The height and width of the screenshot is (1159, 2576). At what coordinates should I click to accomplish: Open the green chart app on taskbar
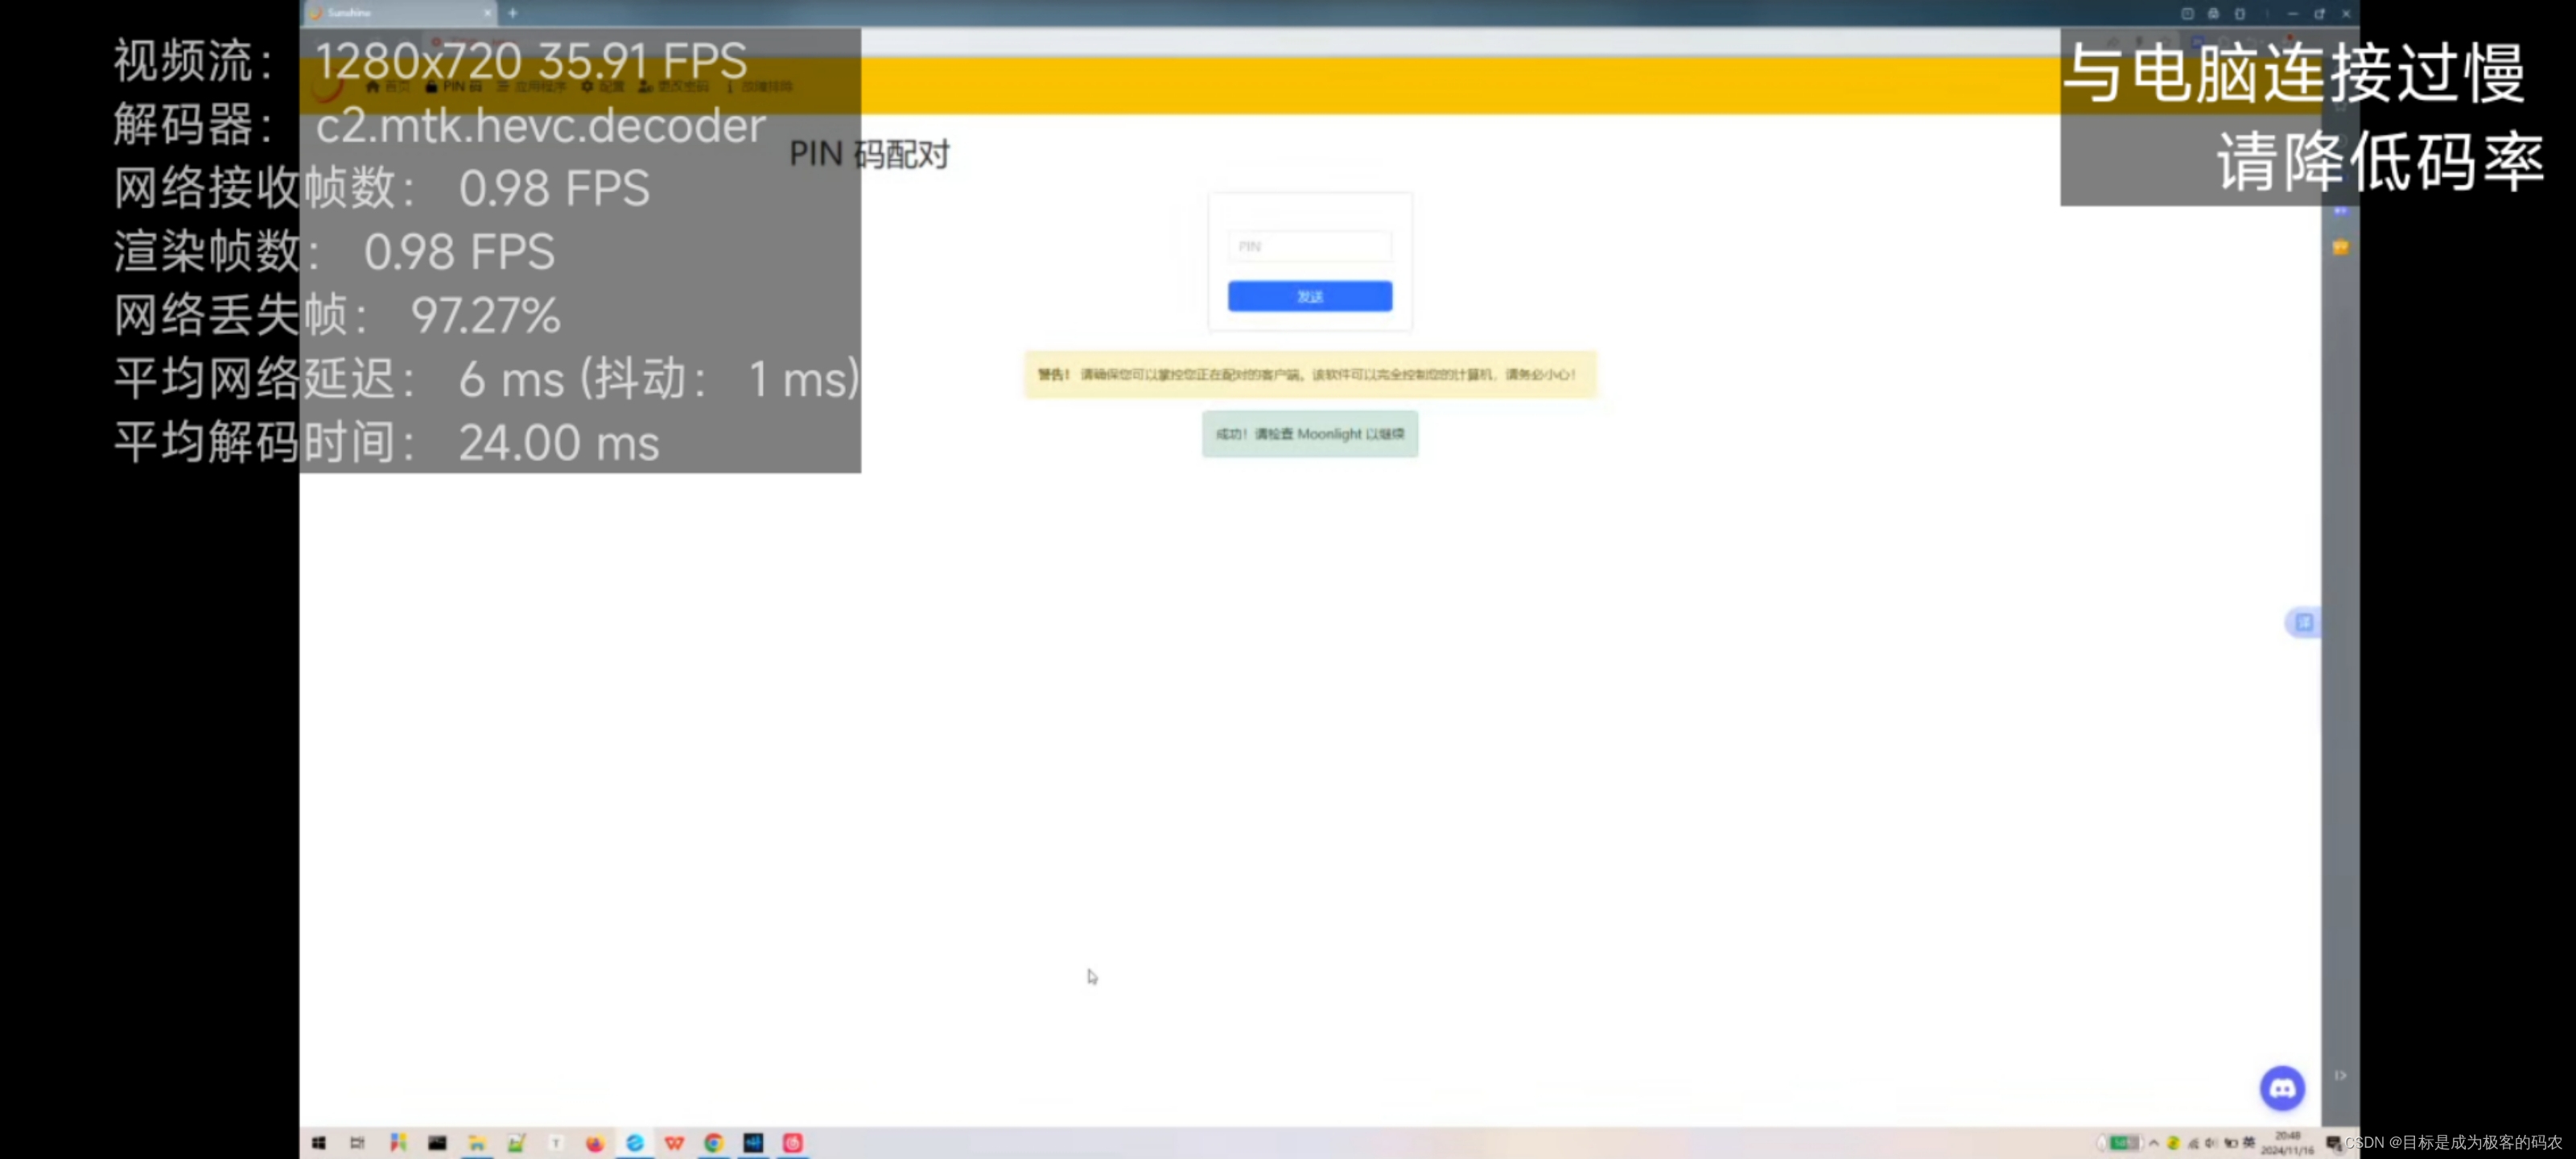point(516,1142)
